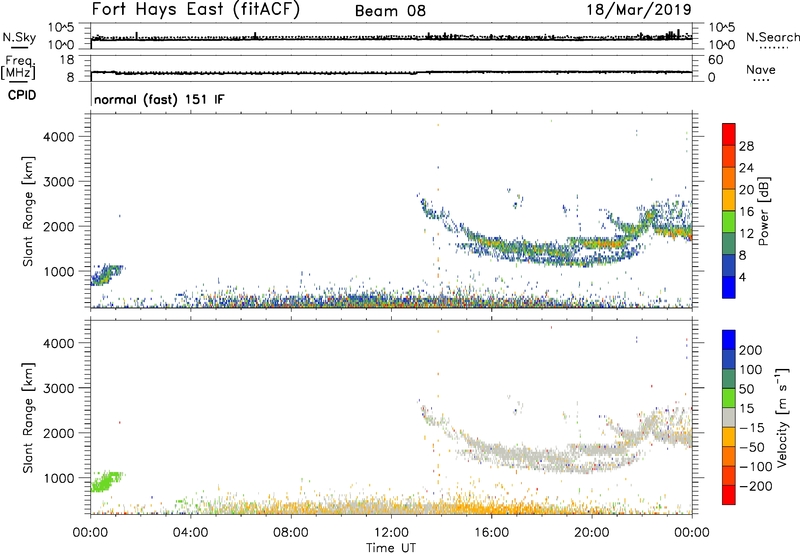The image size is (800, 554).
Task: Select the dark blue Power colorbar segment
Action: coord(728,289)
